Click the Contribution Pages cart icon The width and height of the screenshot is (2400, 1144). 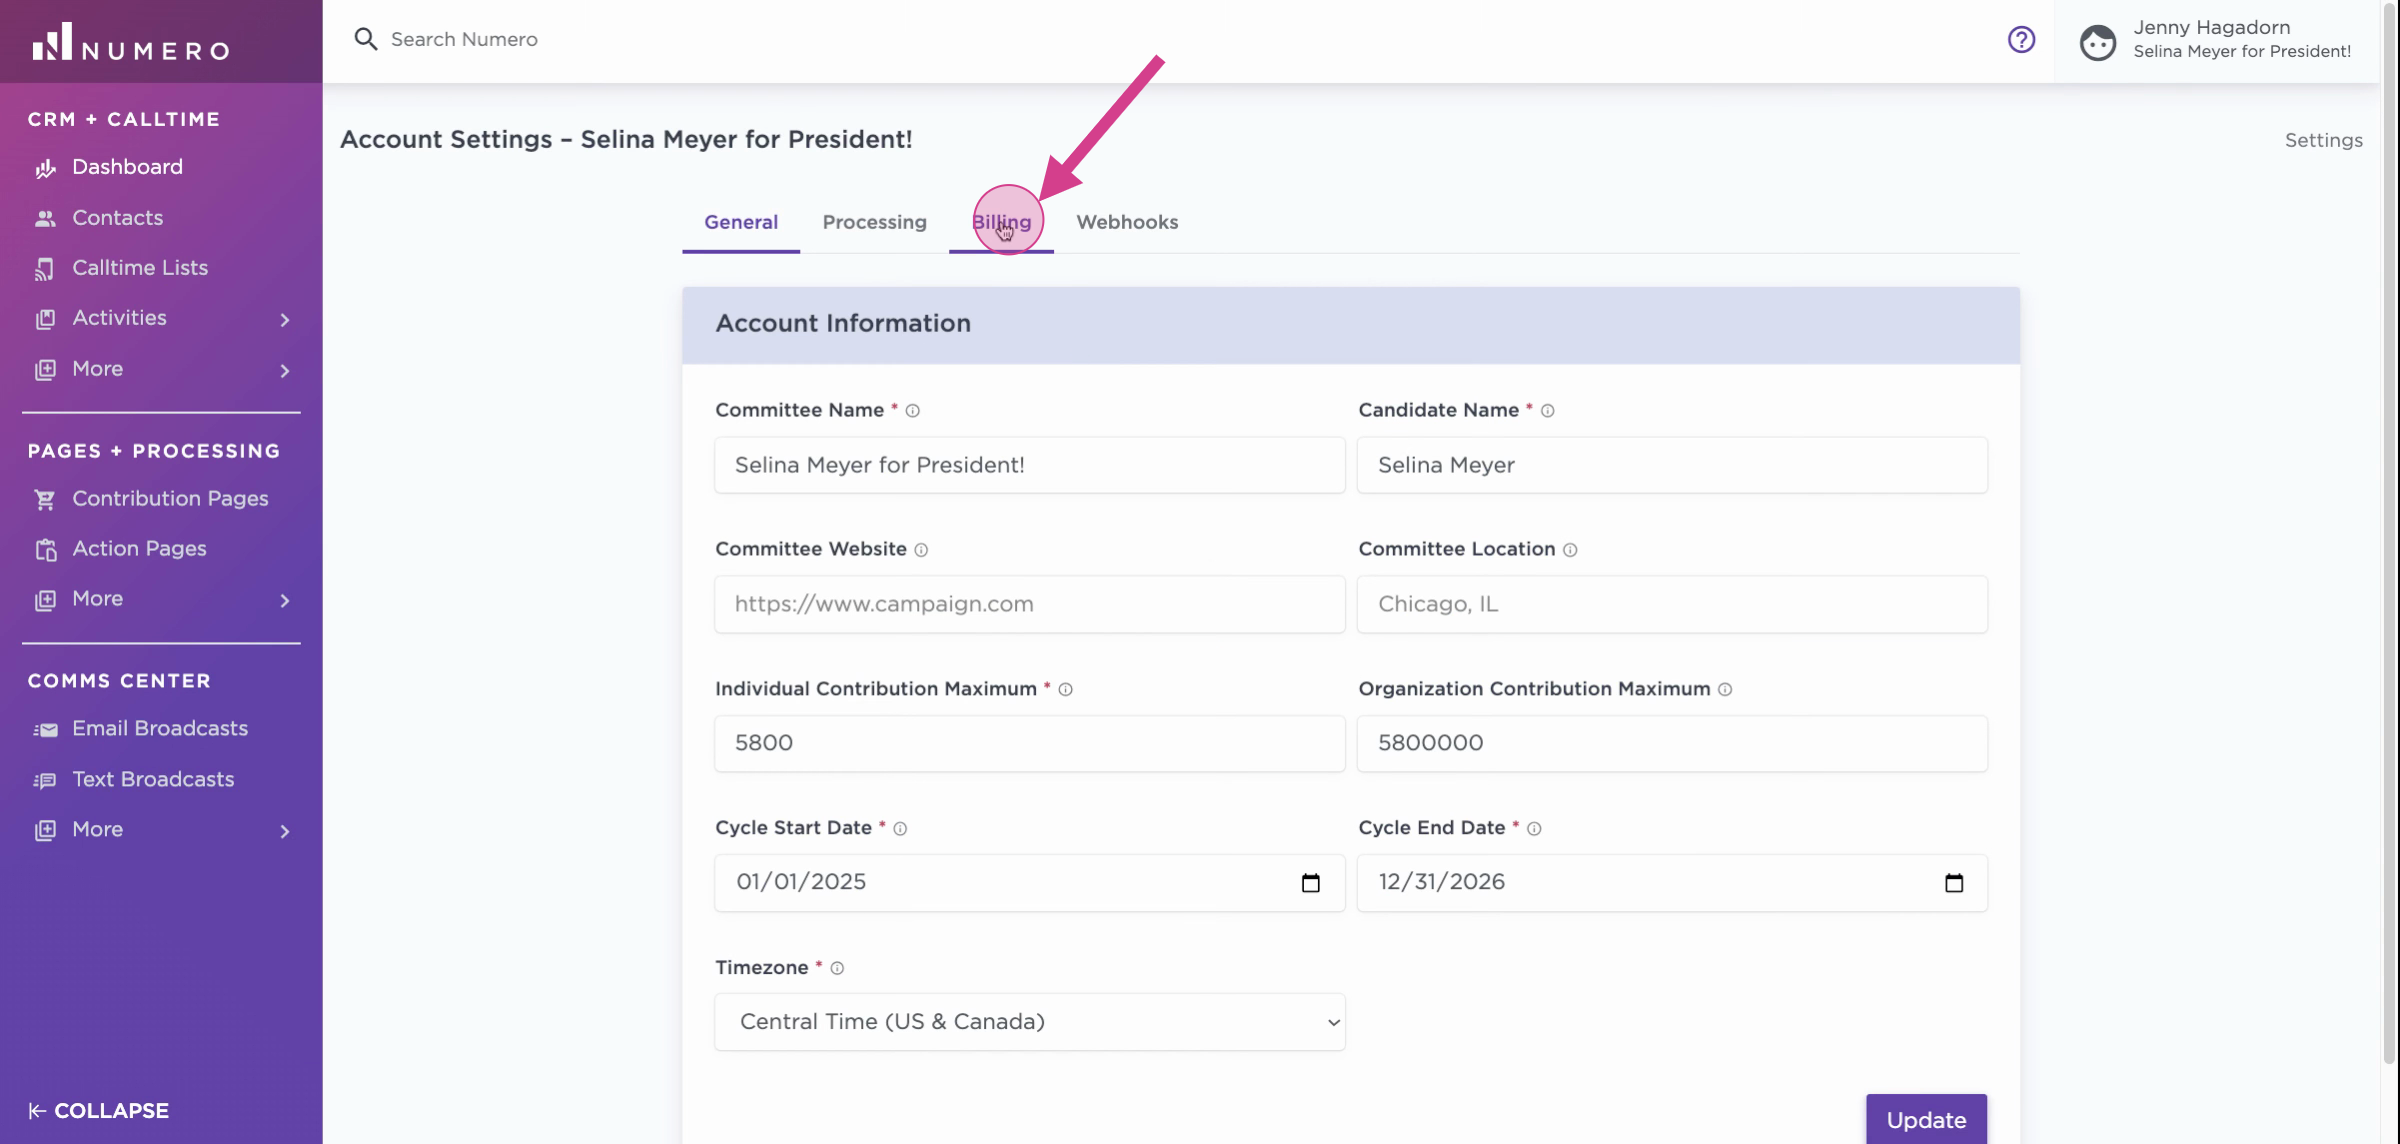[x=45, y=499]
